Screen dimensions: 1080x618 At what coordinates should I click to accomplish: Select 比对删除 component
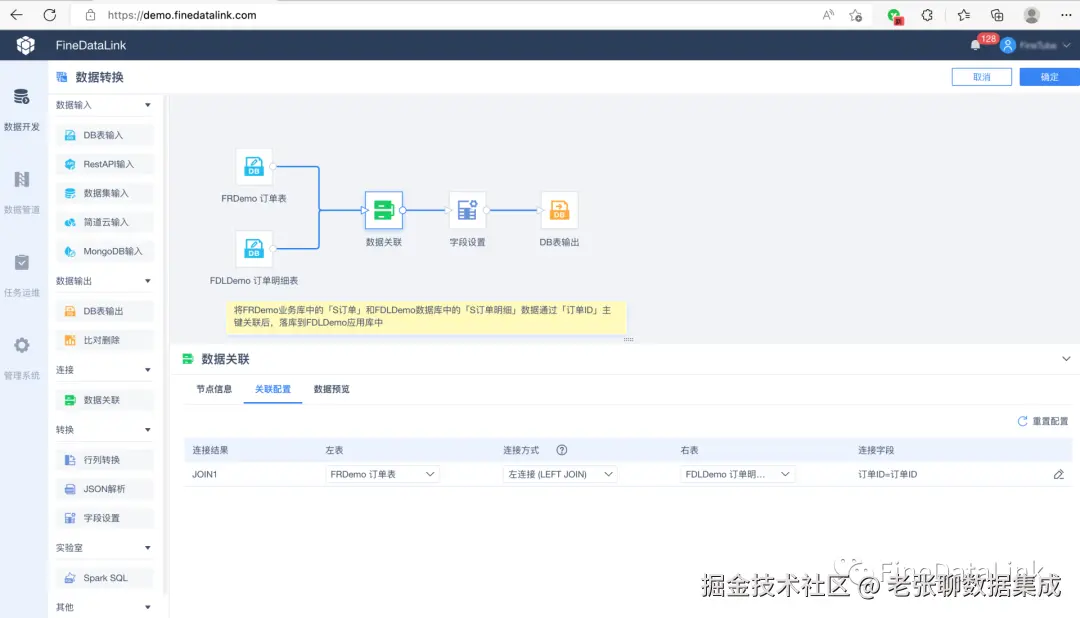tap(105, 340)
